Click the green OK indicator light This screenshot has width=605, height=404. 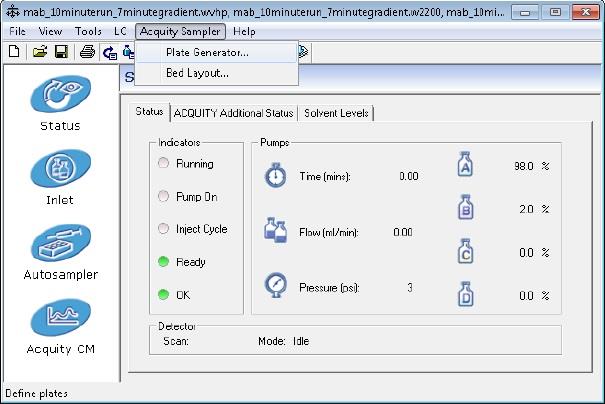point(163,294)
